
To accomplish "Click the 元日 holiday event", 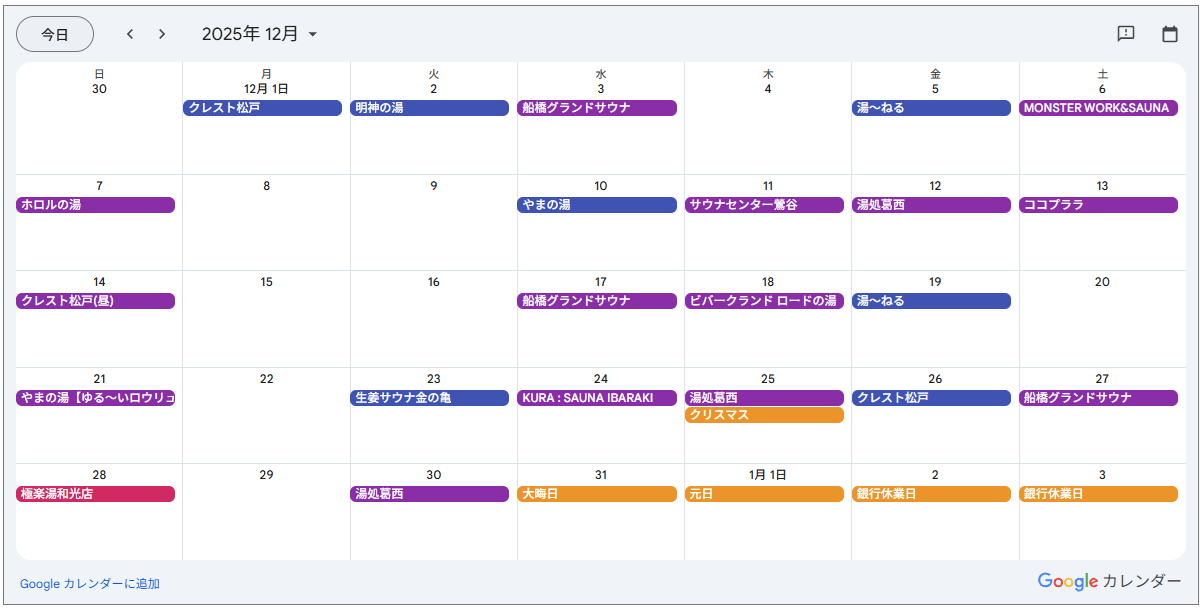I will pos(764,494).
